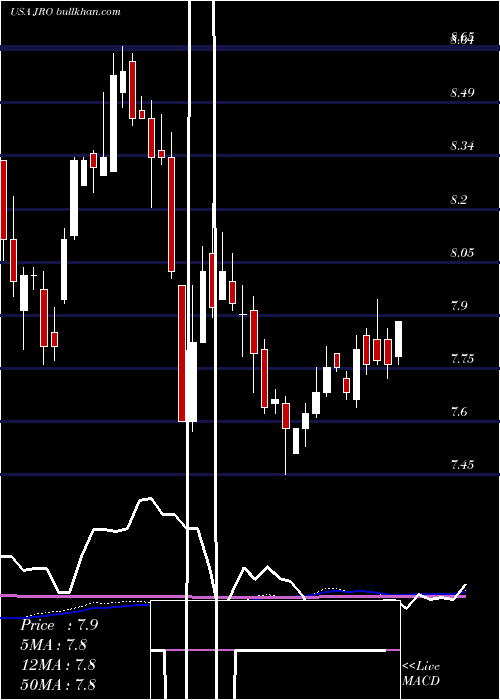The height and width of the screenshot is (700, 500).
Task: Click the 7.75 price axis label
Action: [462, 359]
